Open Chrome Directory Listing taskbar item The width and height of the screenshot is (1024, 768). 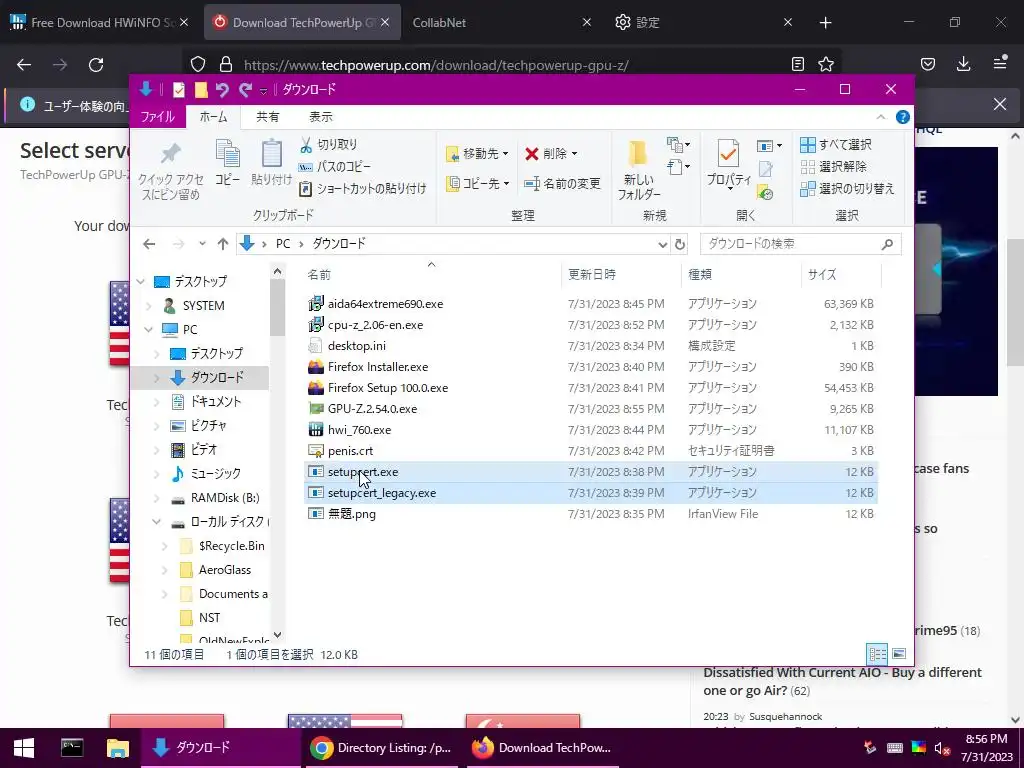(381, 748)
